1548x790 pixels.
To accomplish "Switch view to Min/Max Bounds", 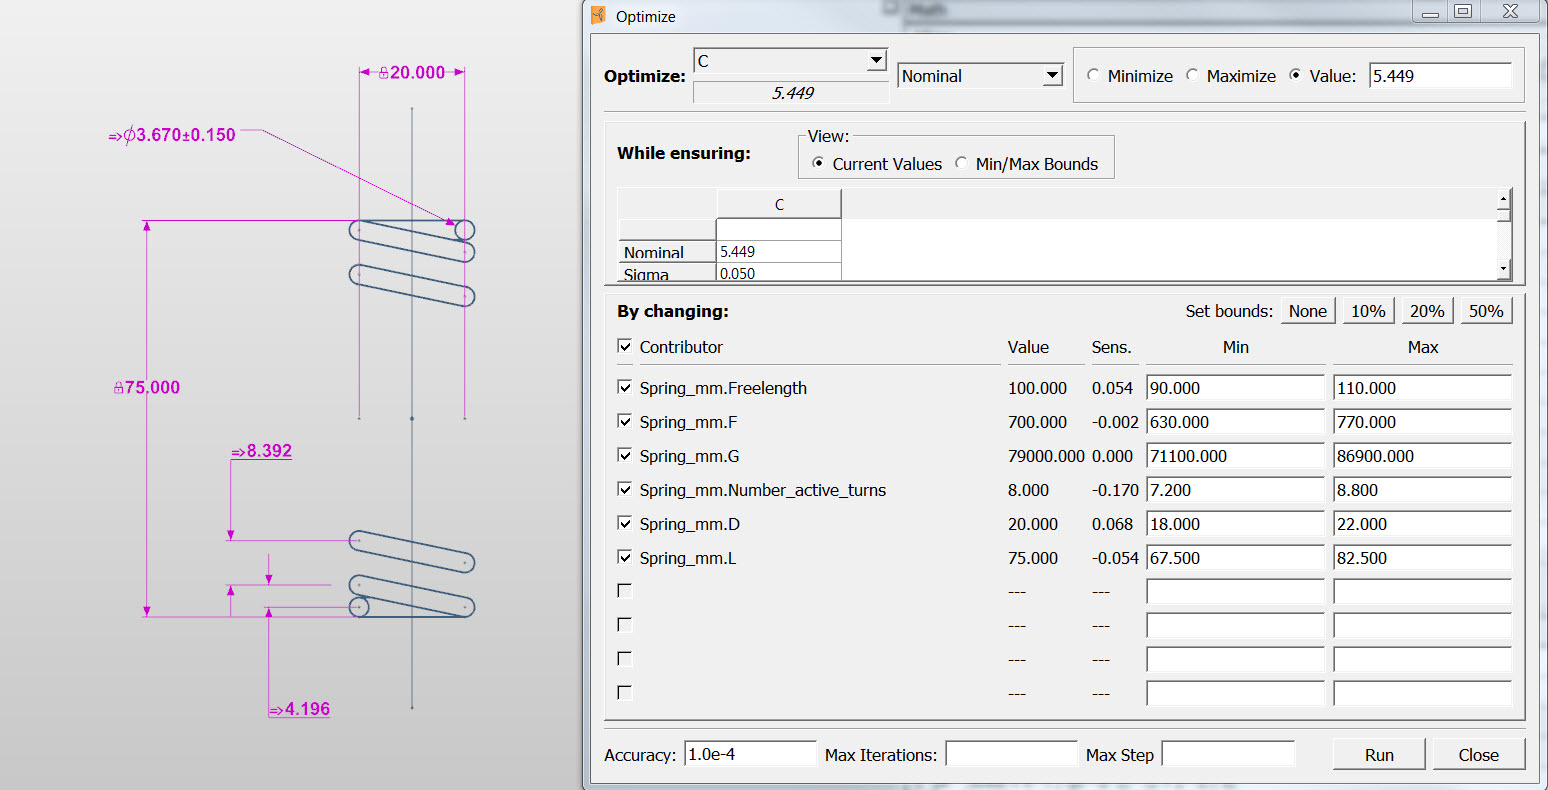I will tap(961, 164).
